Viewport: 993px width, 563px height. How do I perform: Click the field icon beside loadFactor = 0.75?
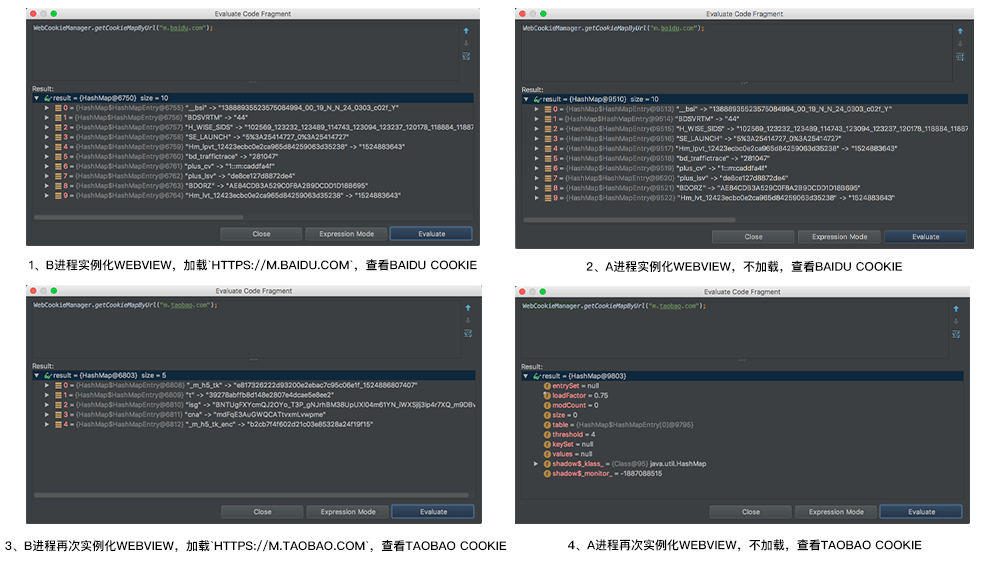point(547,395)
